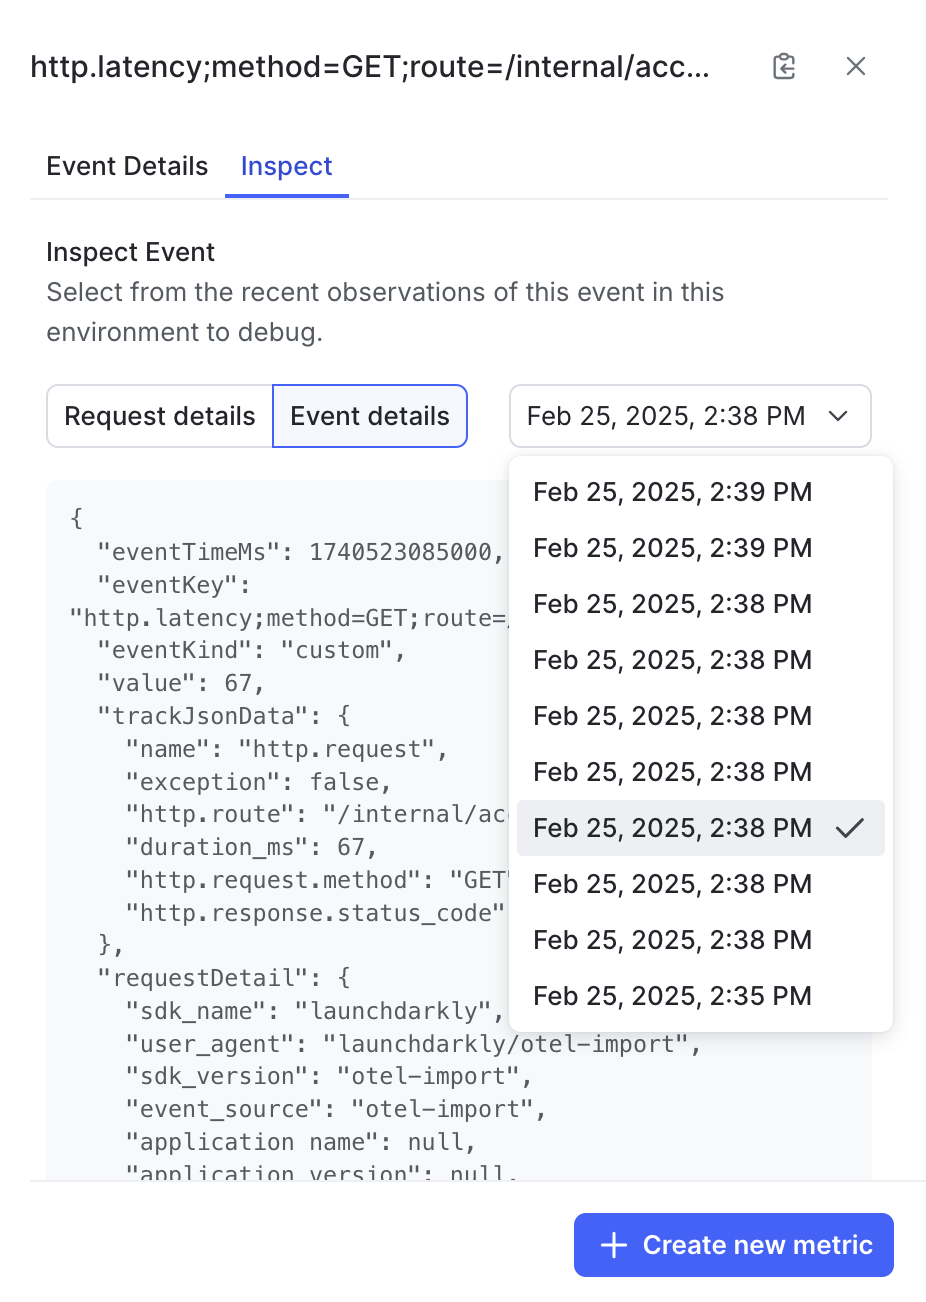Select the topmost 2:38 PM option
Viewport: 926px width, 1302px height.
[672, 603]
